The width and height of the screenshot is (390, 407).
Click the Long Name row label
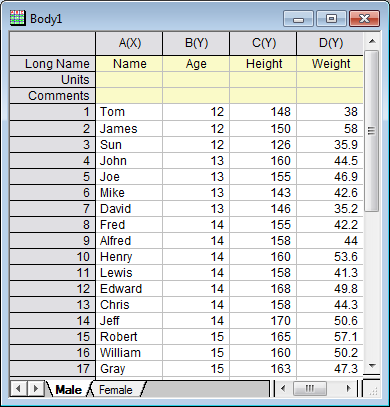[x=53, y=64]
